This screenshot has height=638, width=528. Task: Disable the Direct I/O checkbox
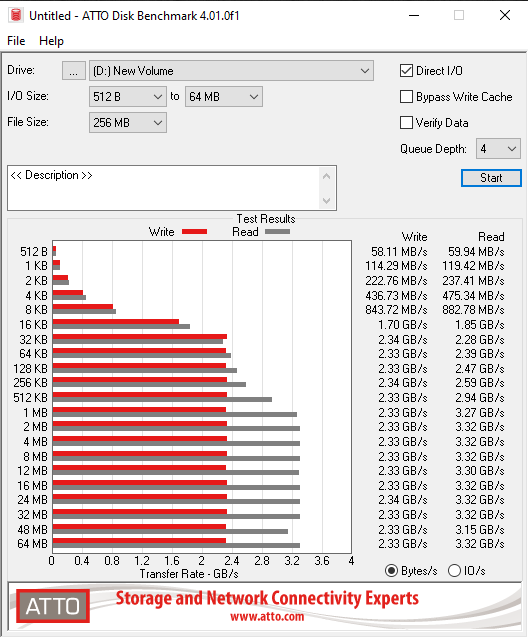pyautogui.click(x=406, y=71)
